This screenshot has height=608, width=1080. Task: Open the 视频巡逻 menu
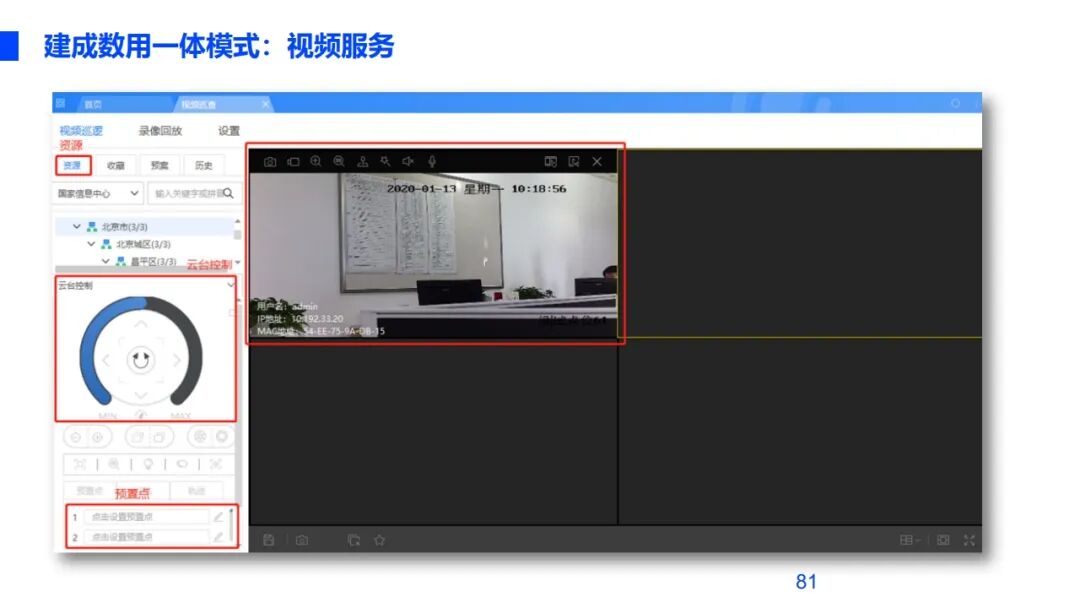pos(81,131)
